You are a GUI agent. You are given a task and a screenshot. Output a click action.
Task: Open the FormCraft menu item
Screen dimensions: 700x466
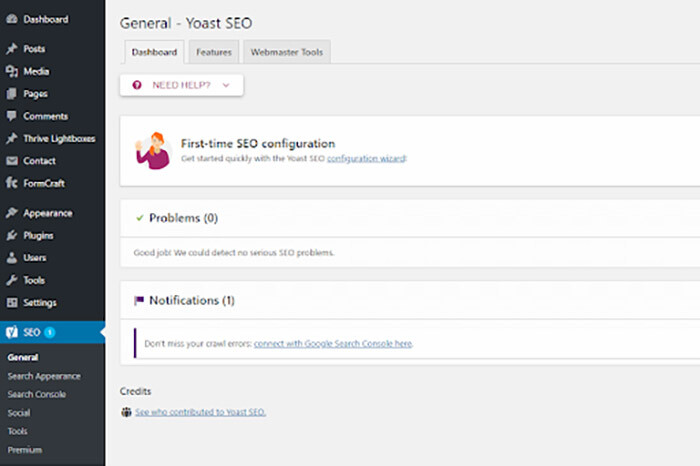44,183
